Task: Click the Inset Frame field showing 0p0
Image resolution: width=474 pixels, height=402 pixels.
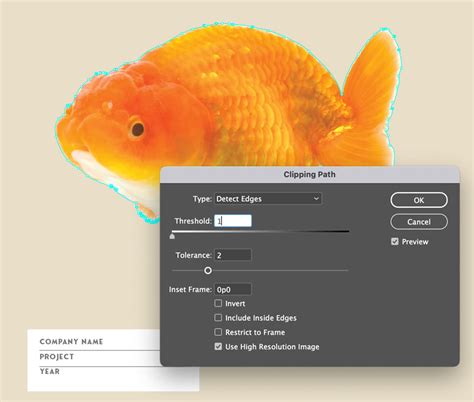Action: 233,290
